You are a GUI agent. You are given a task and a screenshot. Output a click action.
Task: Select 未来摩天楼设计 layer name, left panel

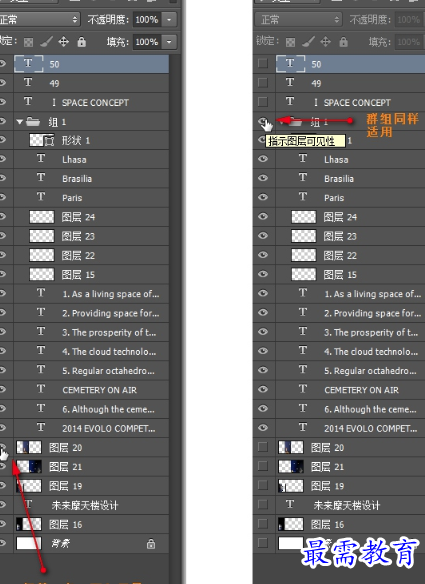(x=85, y=505)
